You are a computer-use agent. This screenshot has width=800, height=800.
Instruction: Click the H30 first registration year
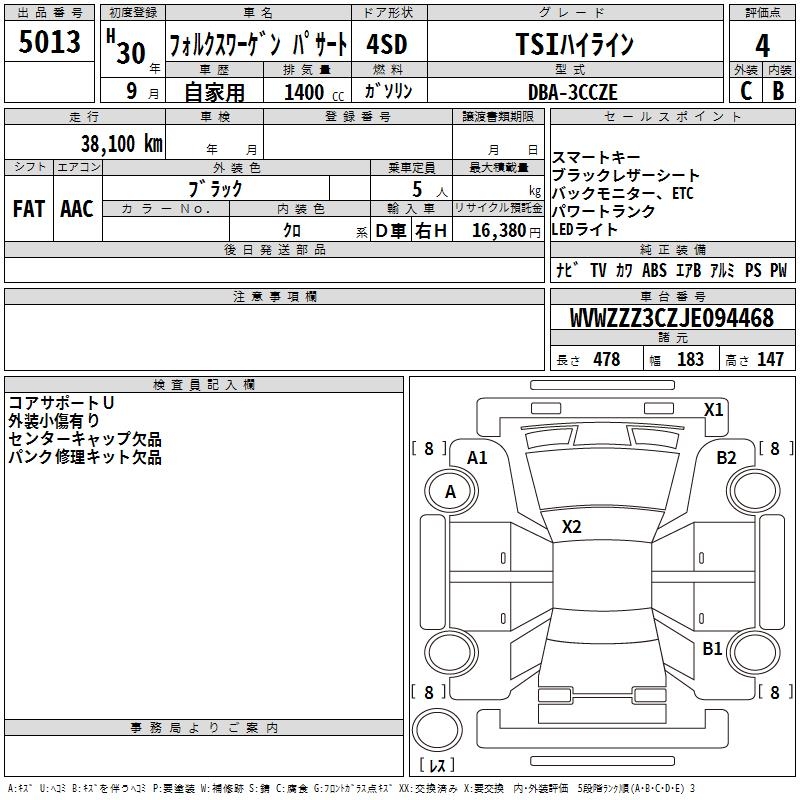(127, 47)
